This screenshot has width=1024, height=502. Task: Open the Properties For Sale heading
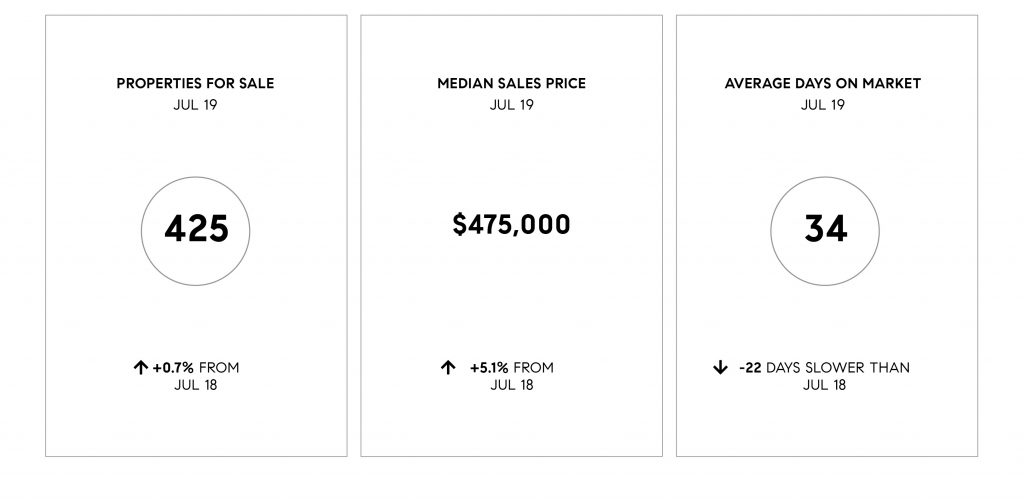pyautogui.click(x=195, y=84)
